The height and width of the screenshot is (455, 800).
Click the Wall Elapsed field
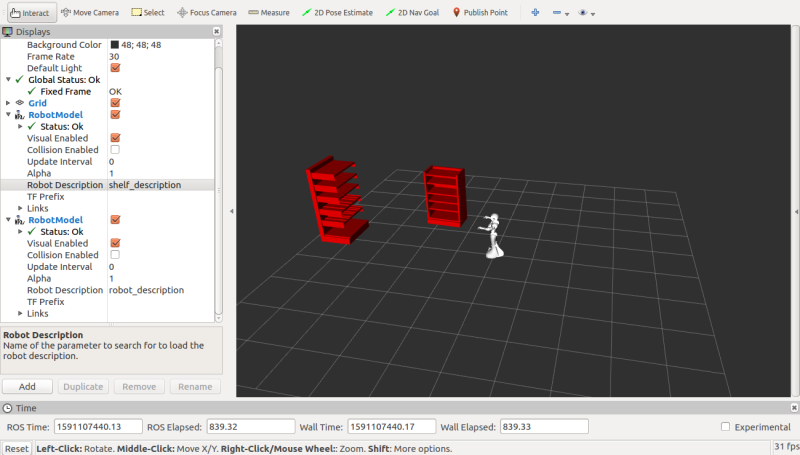pyautogui.click(x=544, y=426)
